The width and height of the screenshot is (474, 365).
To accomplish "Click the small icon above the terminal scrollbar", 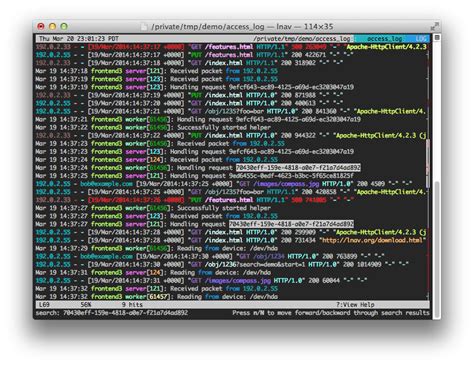I will [x=437, y=38].
